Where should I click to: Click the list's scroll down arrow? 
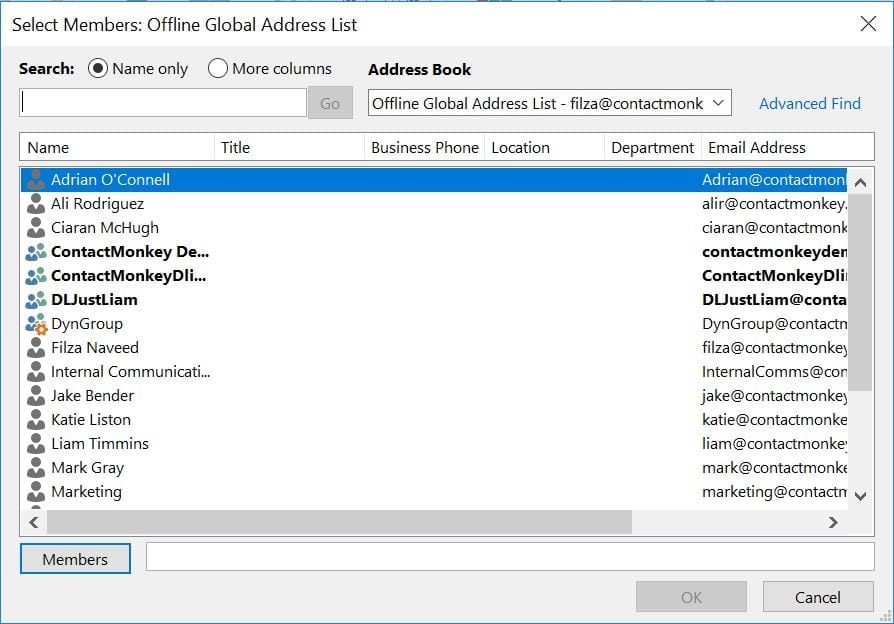(x=860, y=495)
